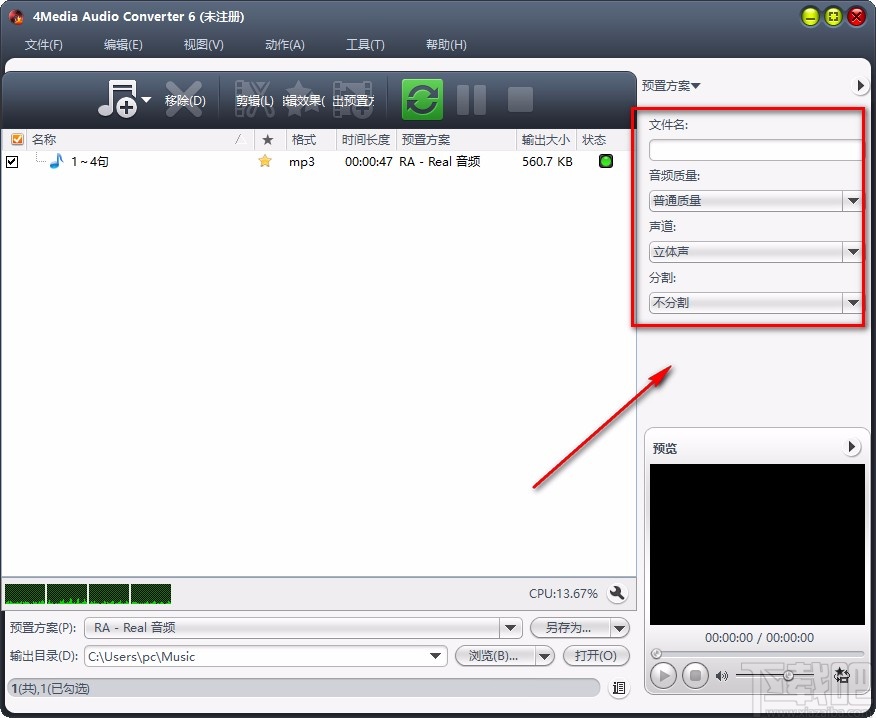
Task: Click the Pause conversion icon
Action: coord(470,98)
